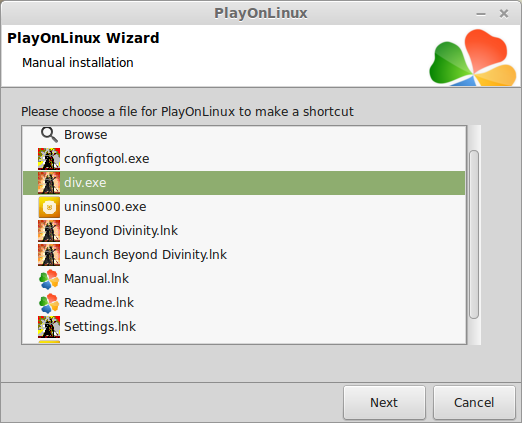Screen dimensions: 522x423
Task: Click the file list vertical scrollbar handle
Action: (474, 234)
